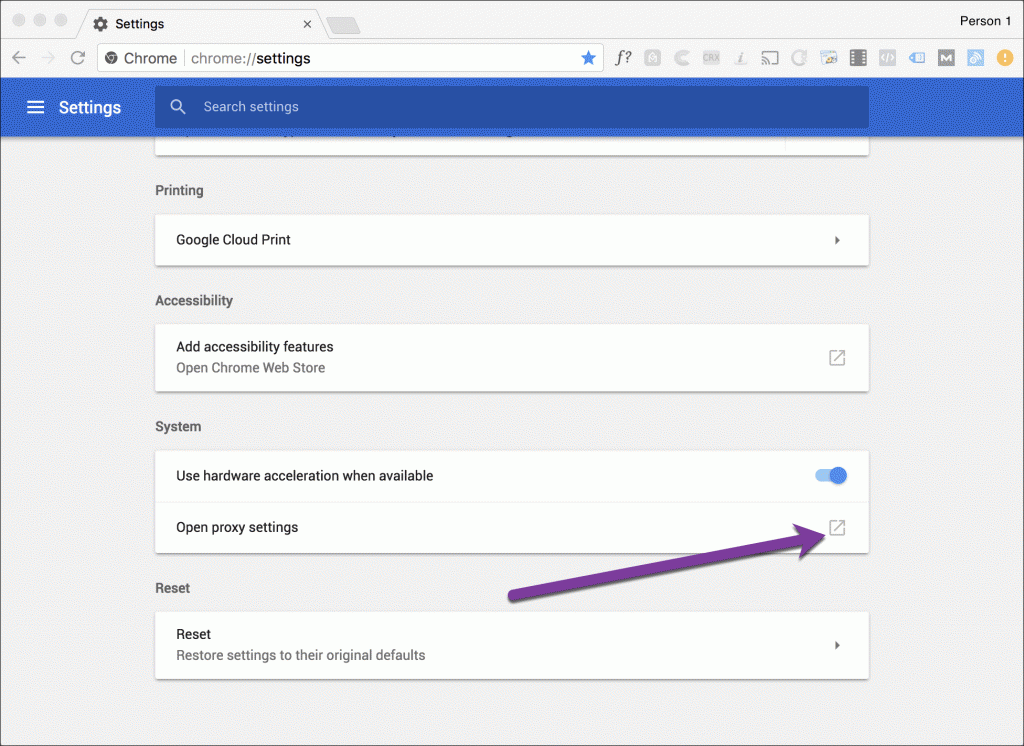Close the Settings tab

tap(307, 24)
